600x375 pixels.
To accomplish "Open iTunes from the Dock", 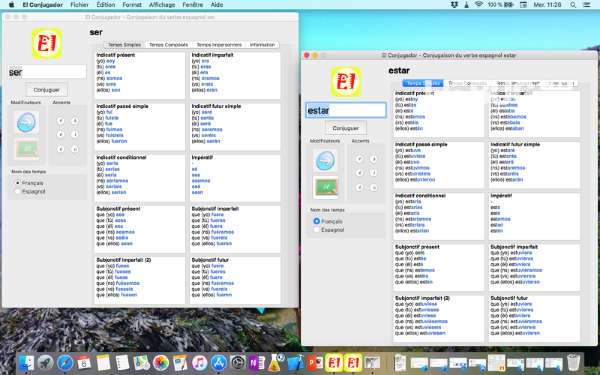I will (x=199, y=363).
